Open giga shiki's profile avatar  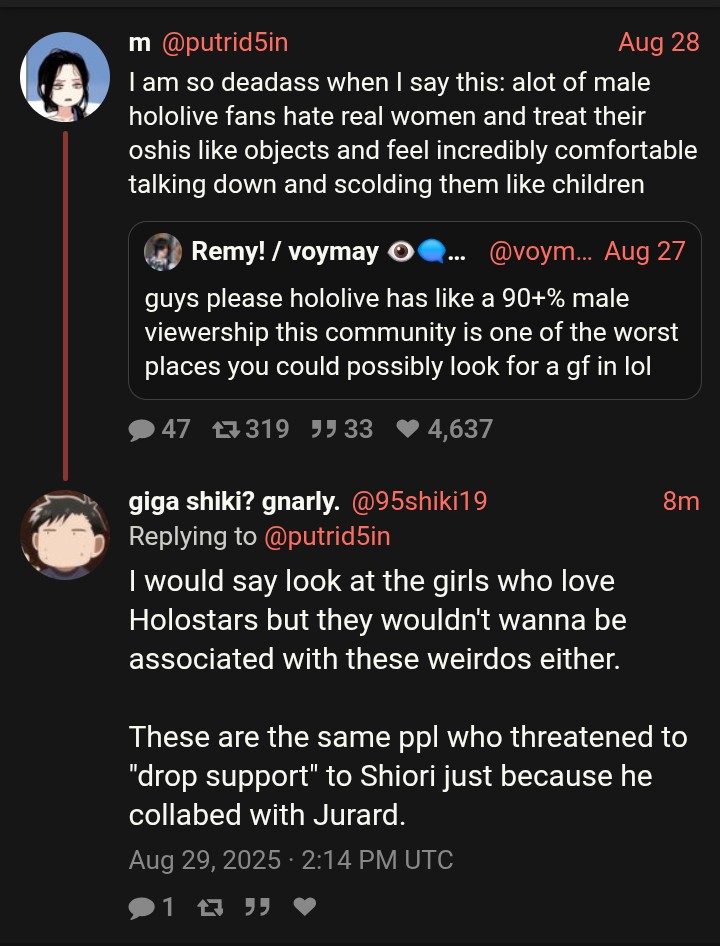tap(65, 534)
